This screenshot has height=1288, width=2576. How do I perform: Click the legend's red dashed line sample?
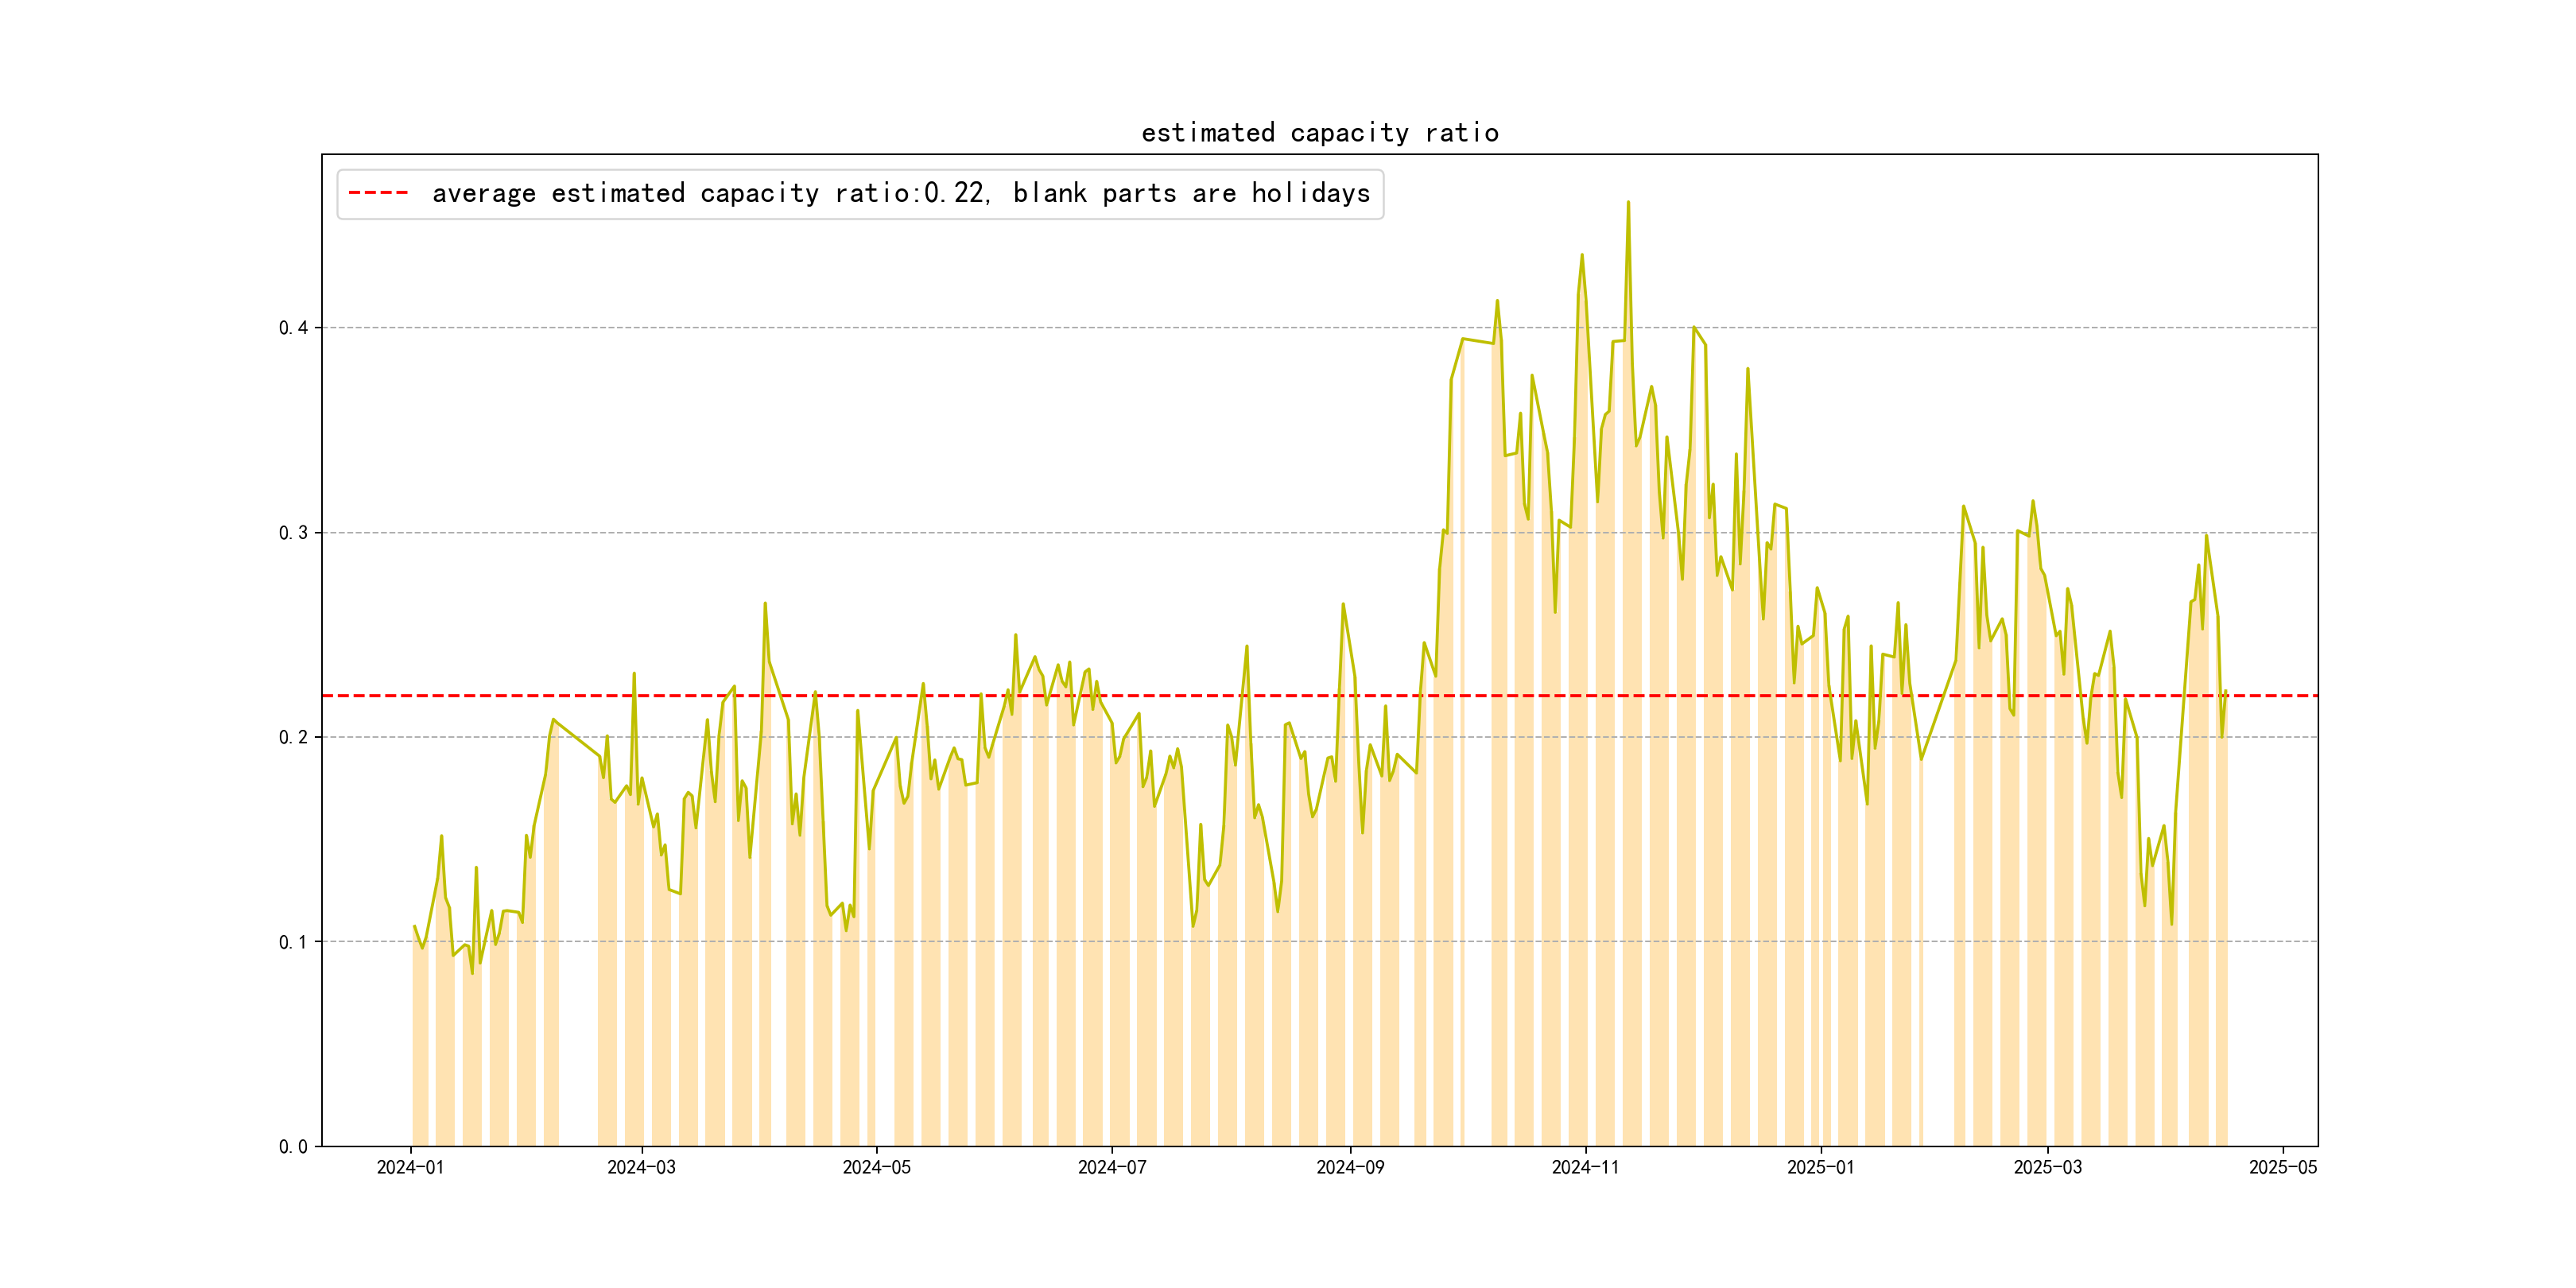click(x=378, y=193)
